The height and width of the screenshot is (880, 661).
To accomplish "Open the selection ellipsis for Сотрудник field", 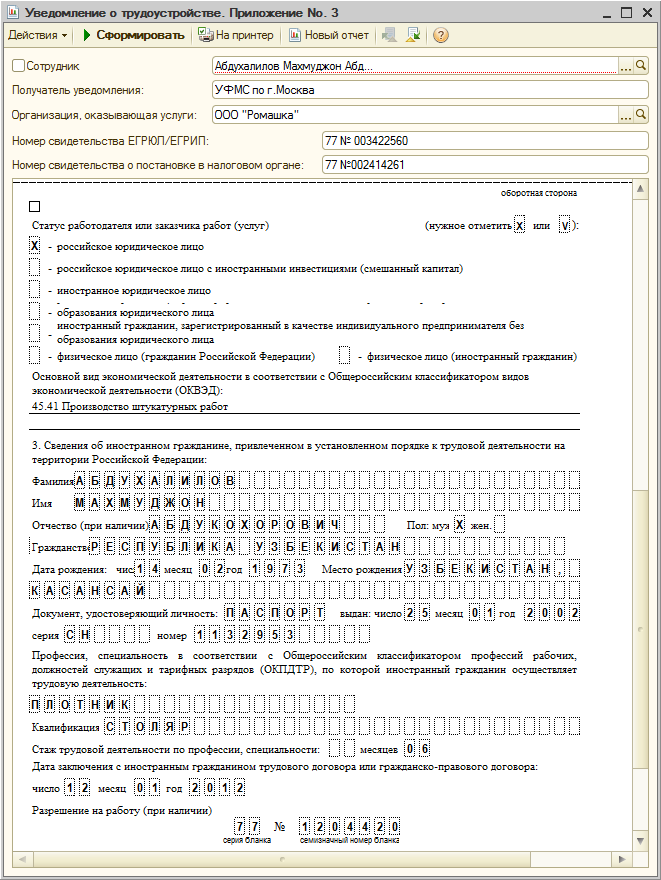I will tap(625, 66).
